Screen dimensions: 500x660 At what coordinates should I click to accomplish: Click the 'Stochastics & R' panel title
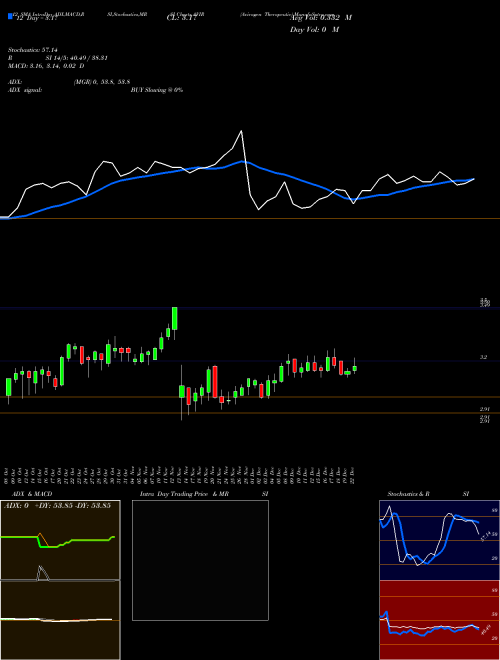pos(409,494)
